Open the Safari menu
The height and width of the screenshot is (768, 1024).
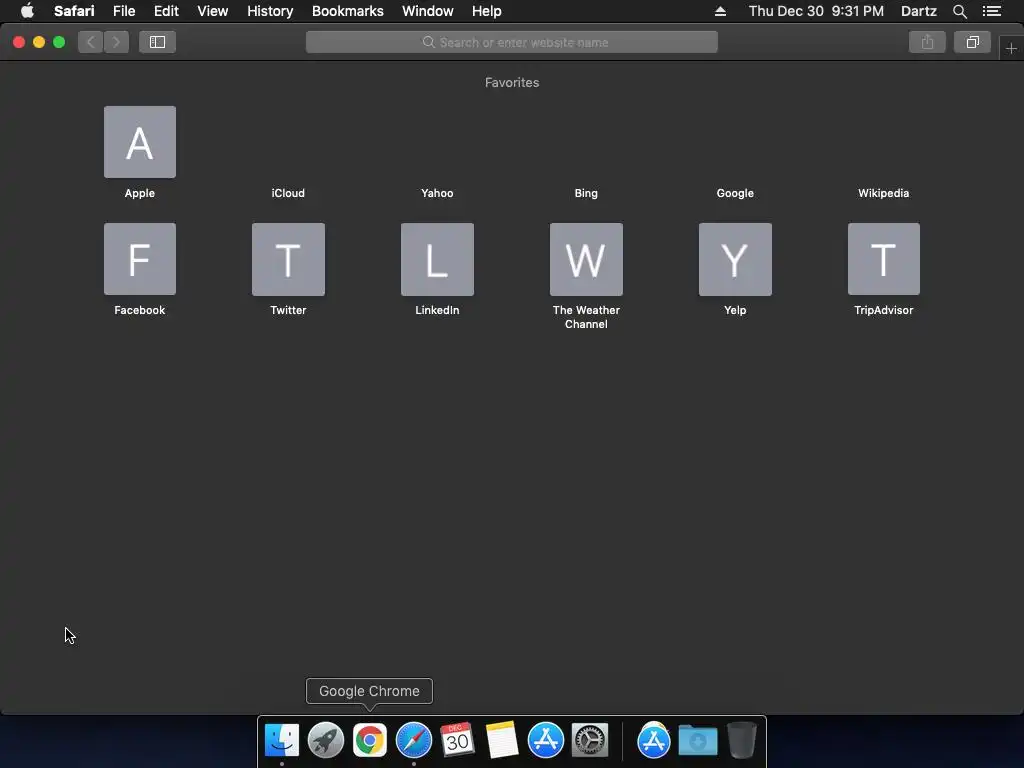[74, 11]
